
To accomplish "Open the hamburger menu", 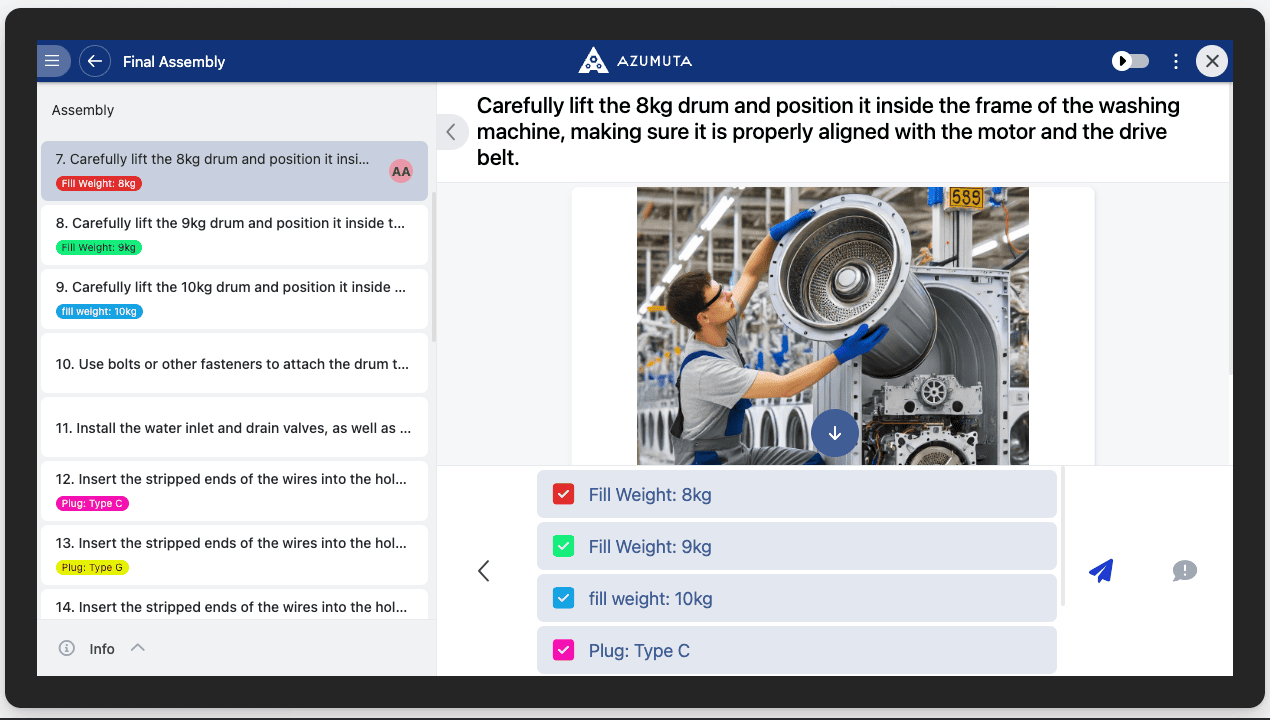I will [x=53, y=61].
